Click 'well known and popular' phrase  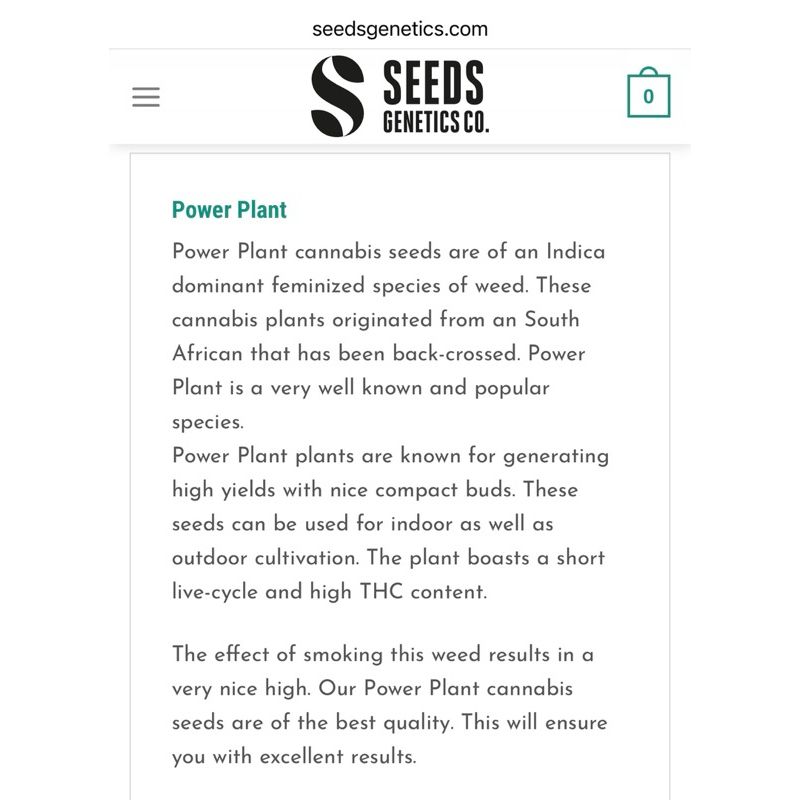coord(434,387)
